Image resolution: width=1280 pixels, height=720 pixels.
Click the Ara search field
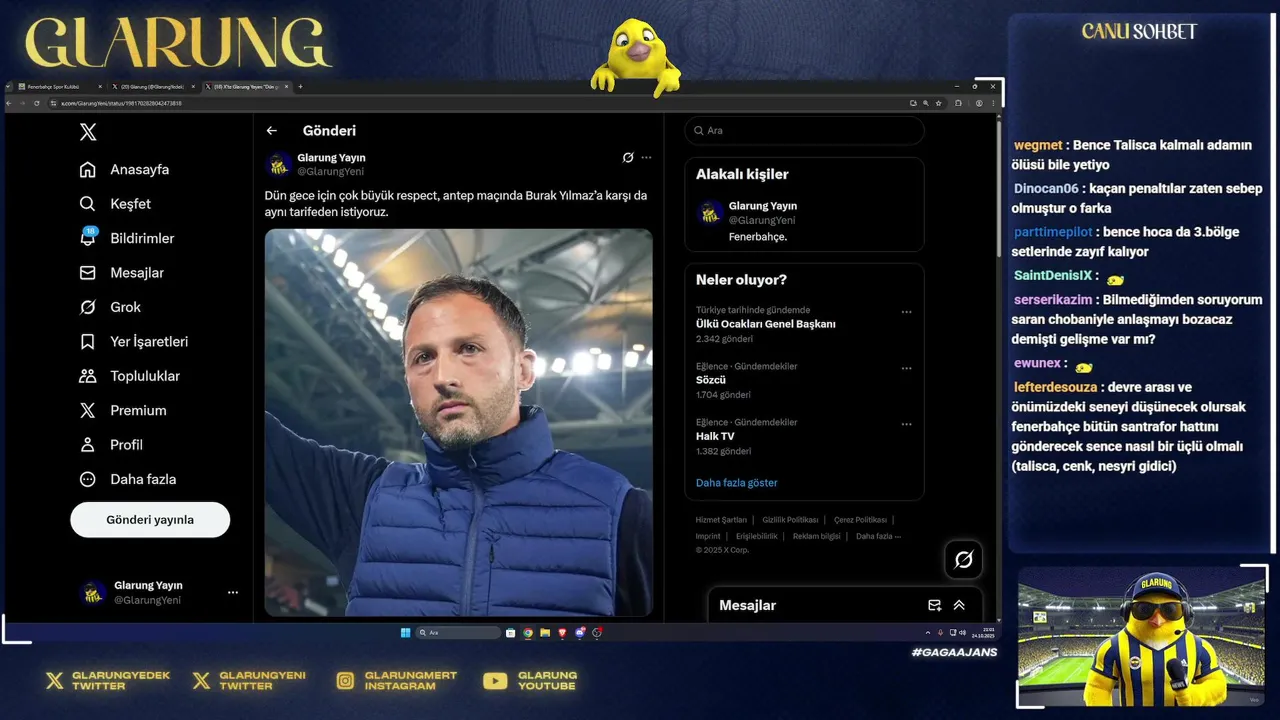click(804, 131)
